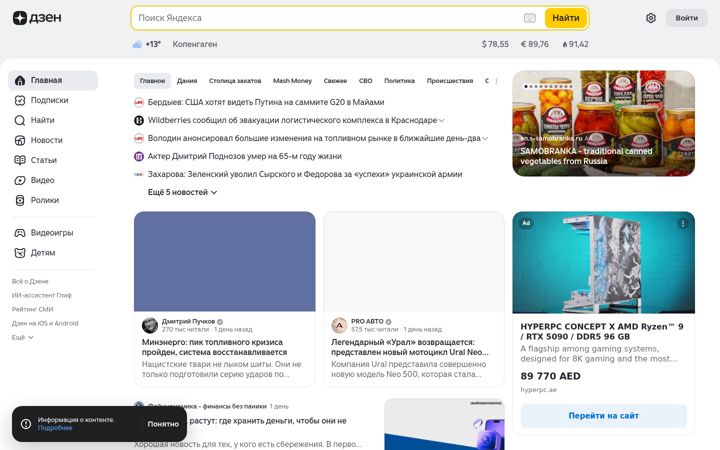Click the Подписки checkmark icon

(20, 100)
